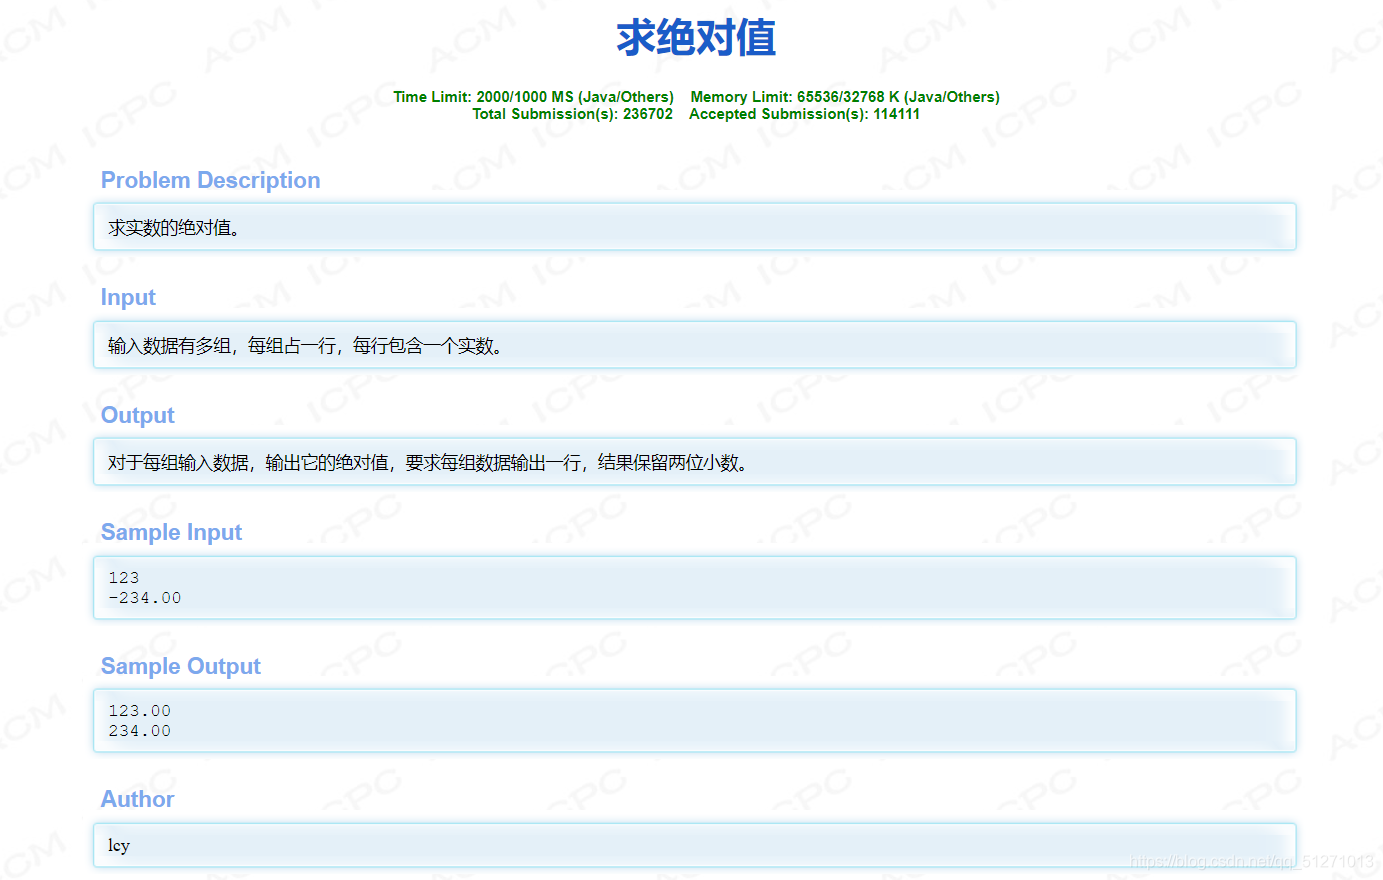Click sample input value -234.00
The image size is (1383, 880).
[x=145, y=598]
